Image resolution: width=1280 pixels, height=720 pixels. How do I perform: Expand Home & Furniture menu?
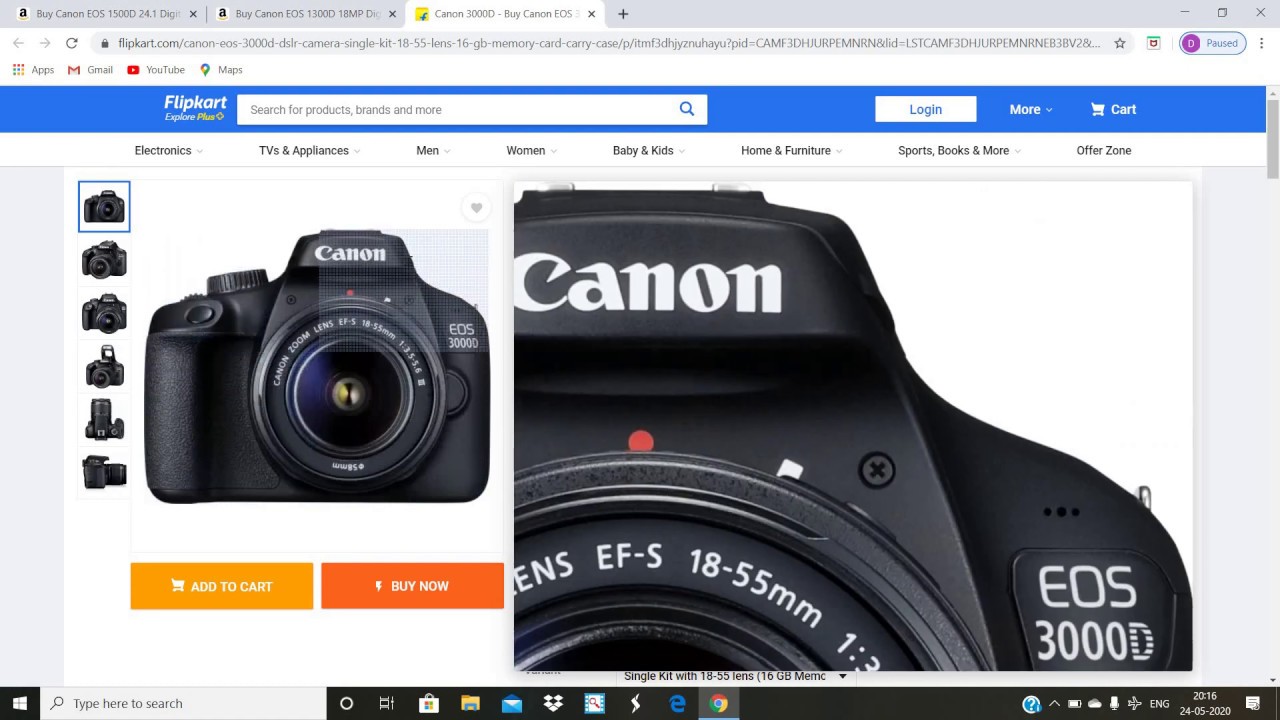coord(792,151)
